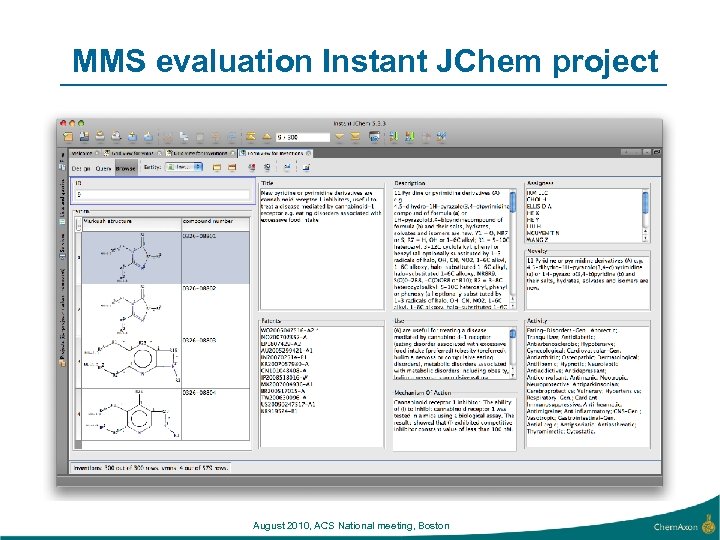Click the Use field scrollbar

[x=513, y=353]
